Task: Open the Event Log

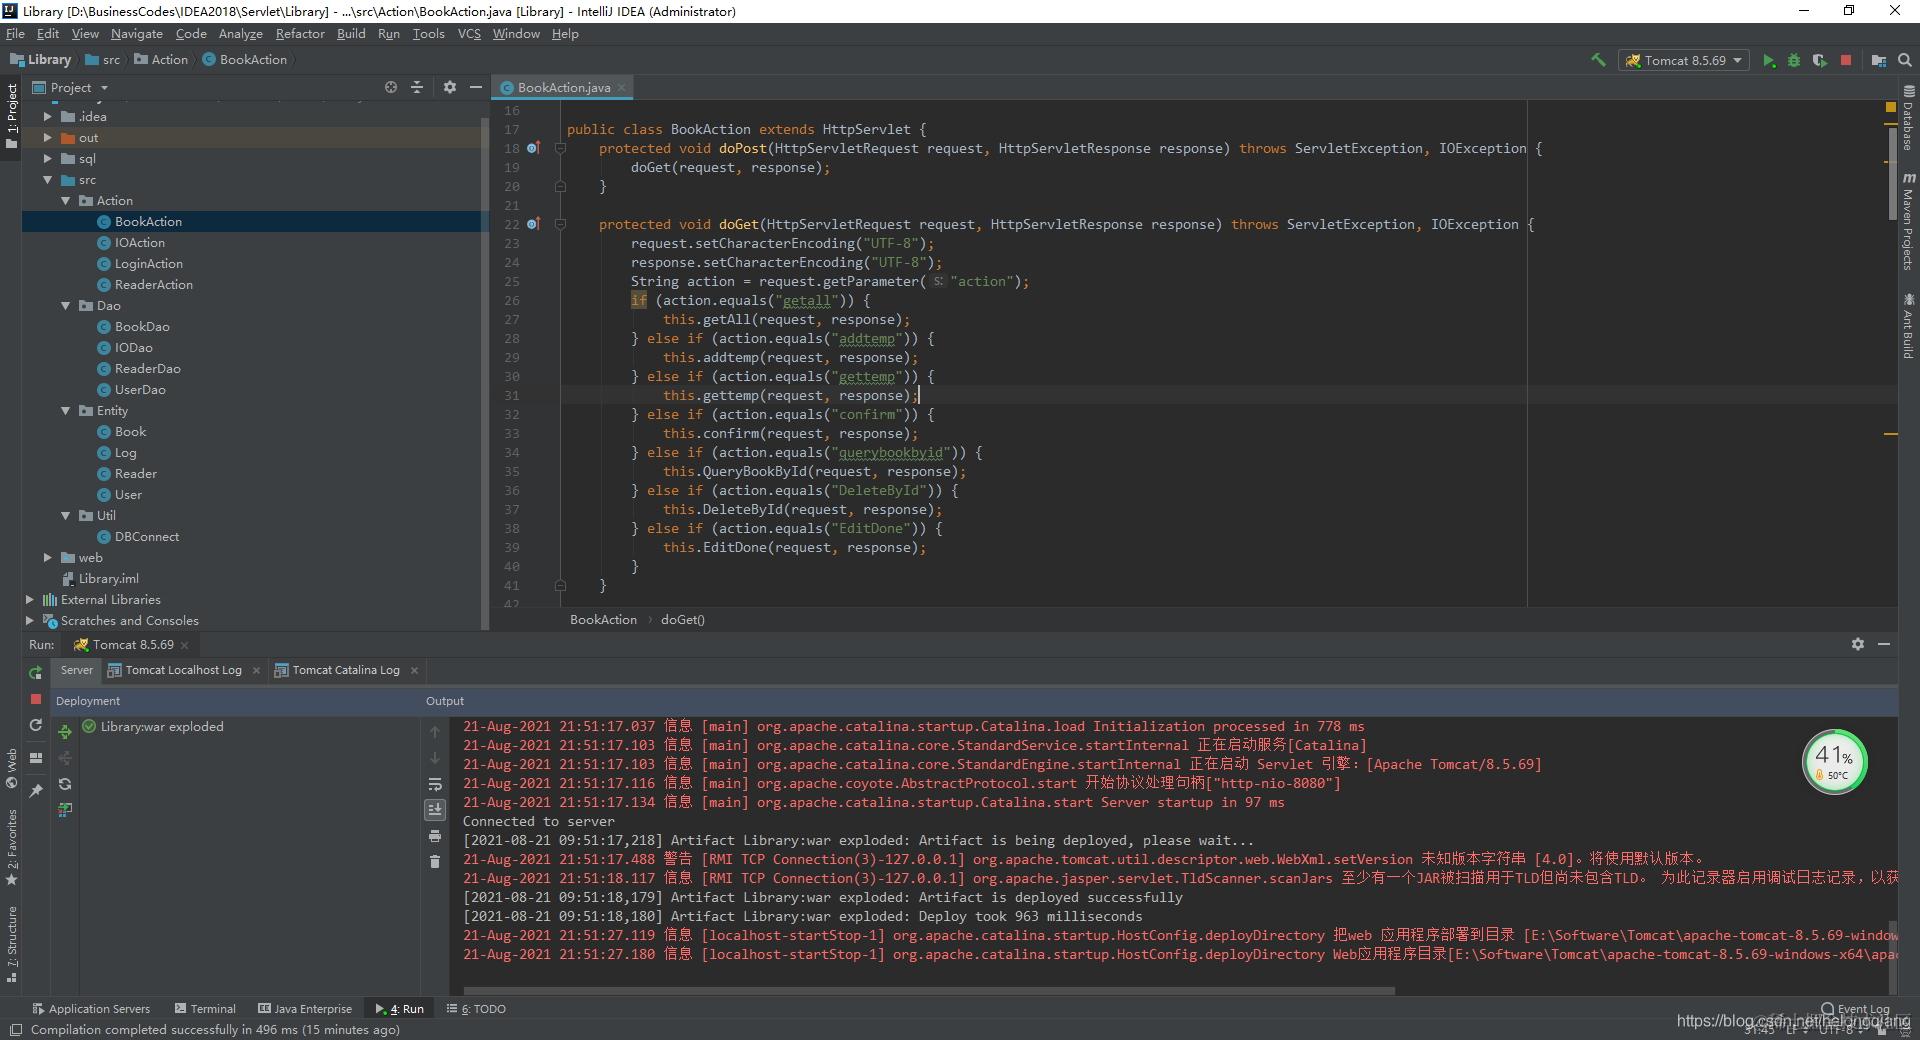Action: [x=1856, y=1009]
